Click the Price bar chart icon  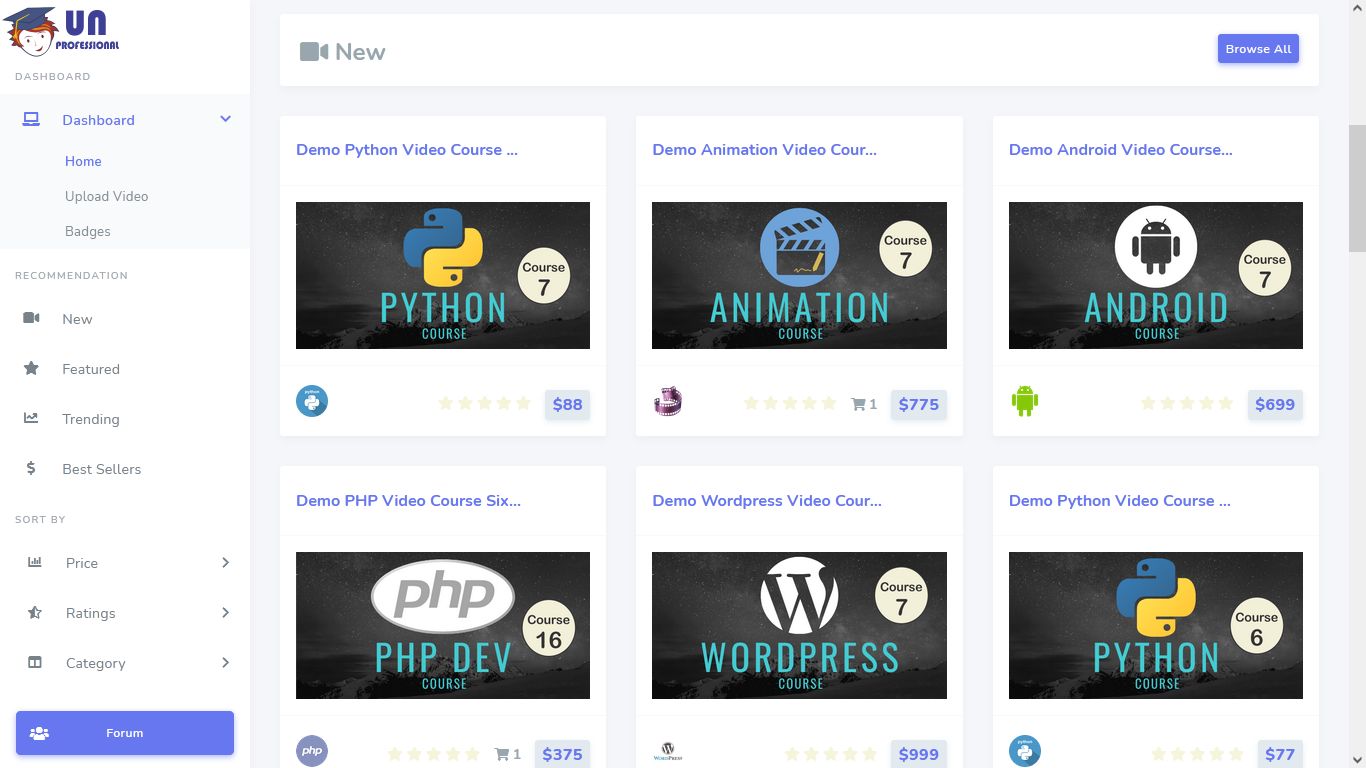35,562
